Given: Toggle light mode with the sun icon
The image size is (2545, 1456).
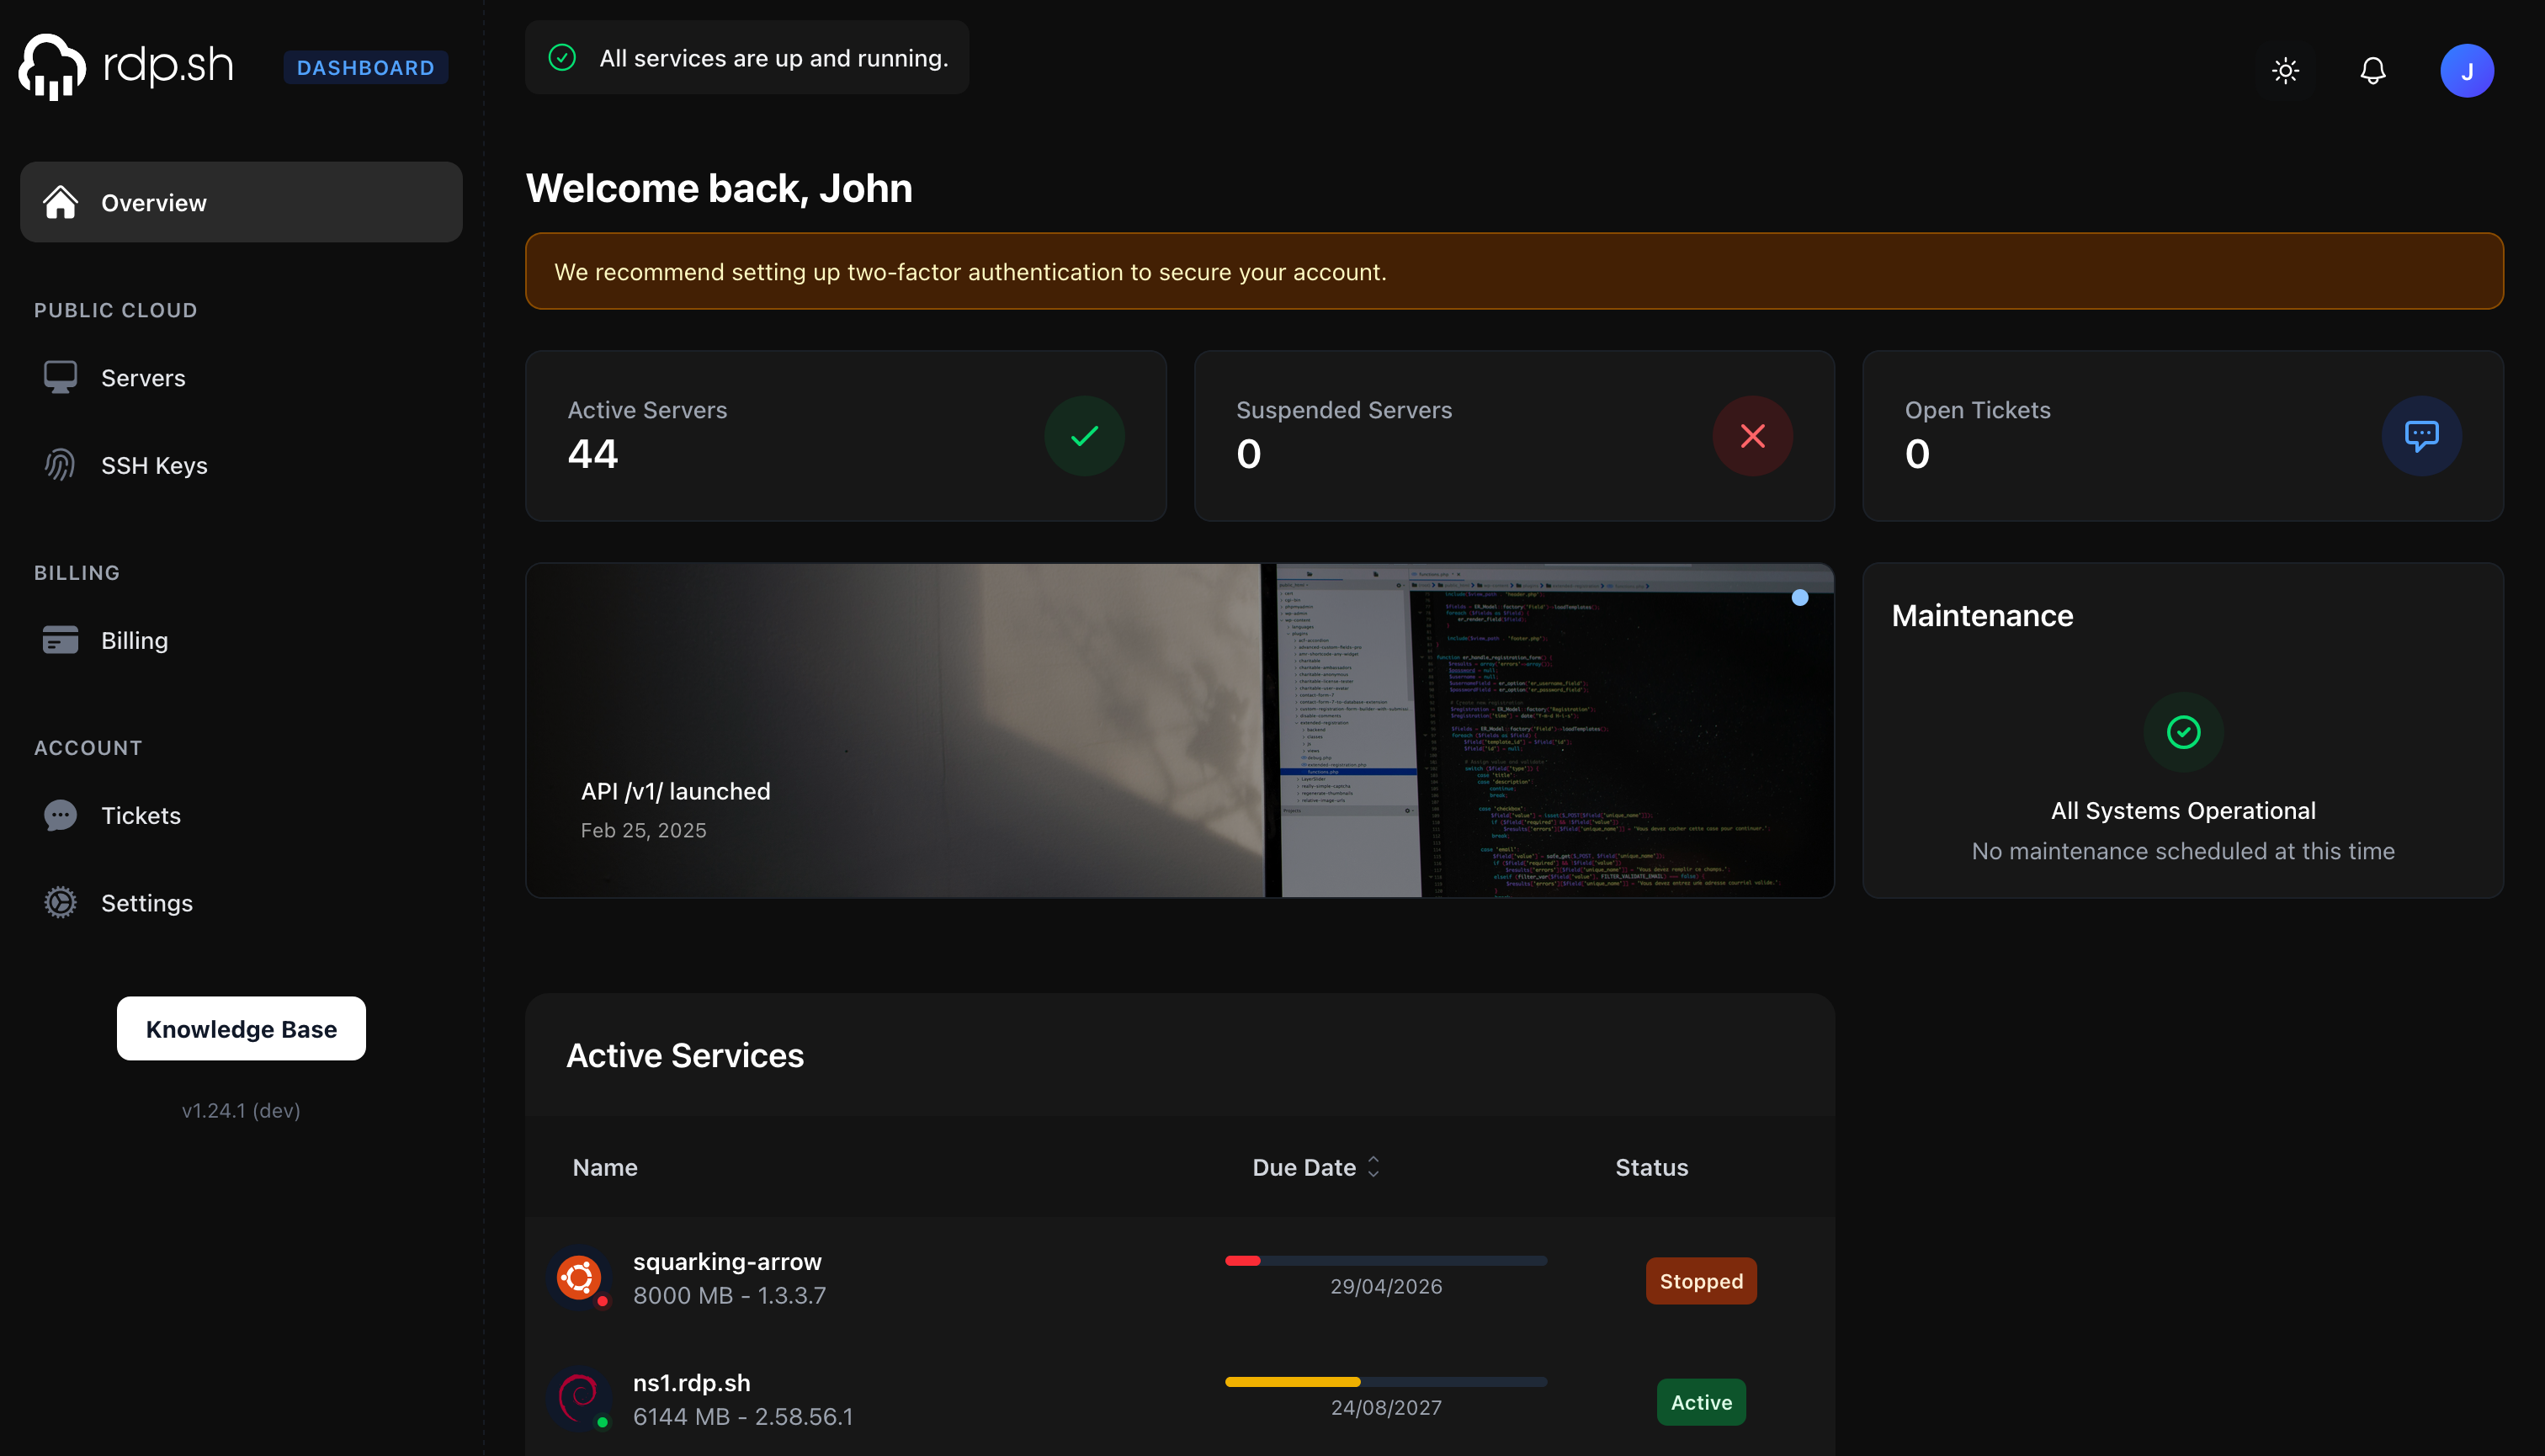Looking at the screenshot, I should 2286,70.
